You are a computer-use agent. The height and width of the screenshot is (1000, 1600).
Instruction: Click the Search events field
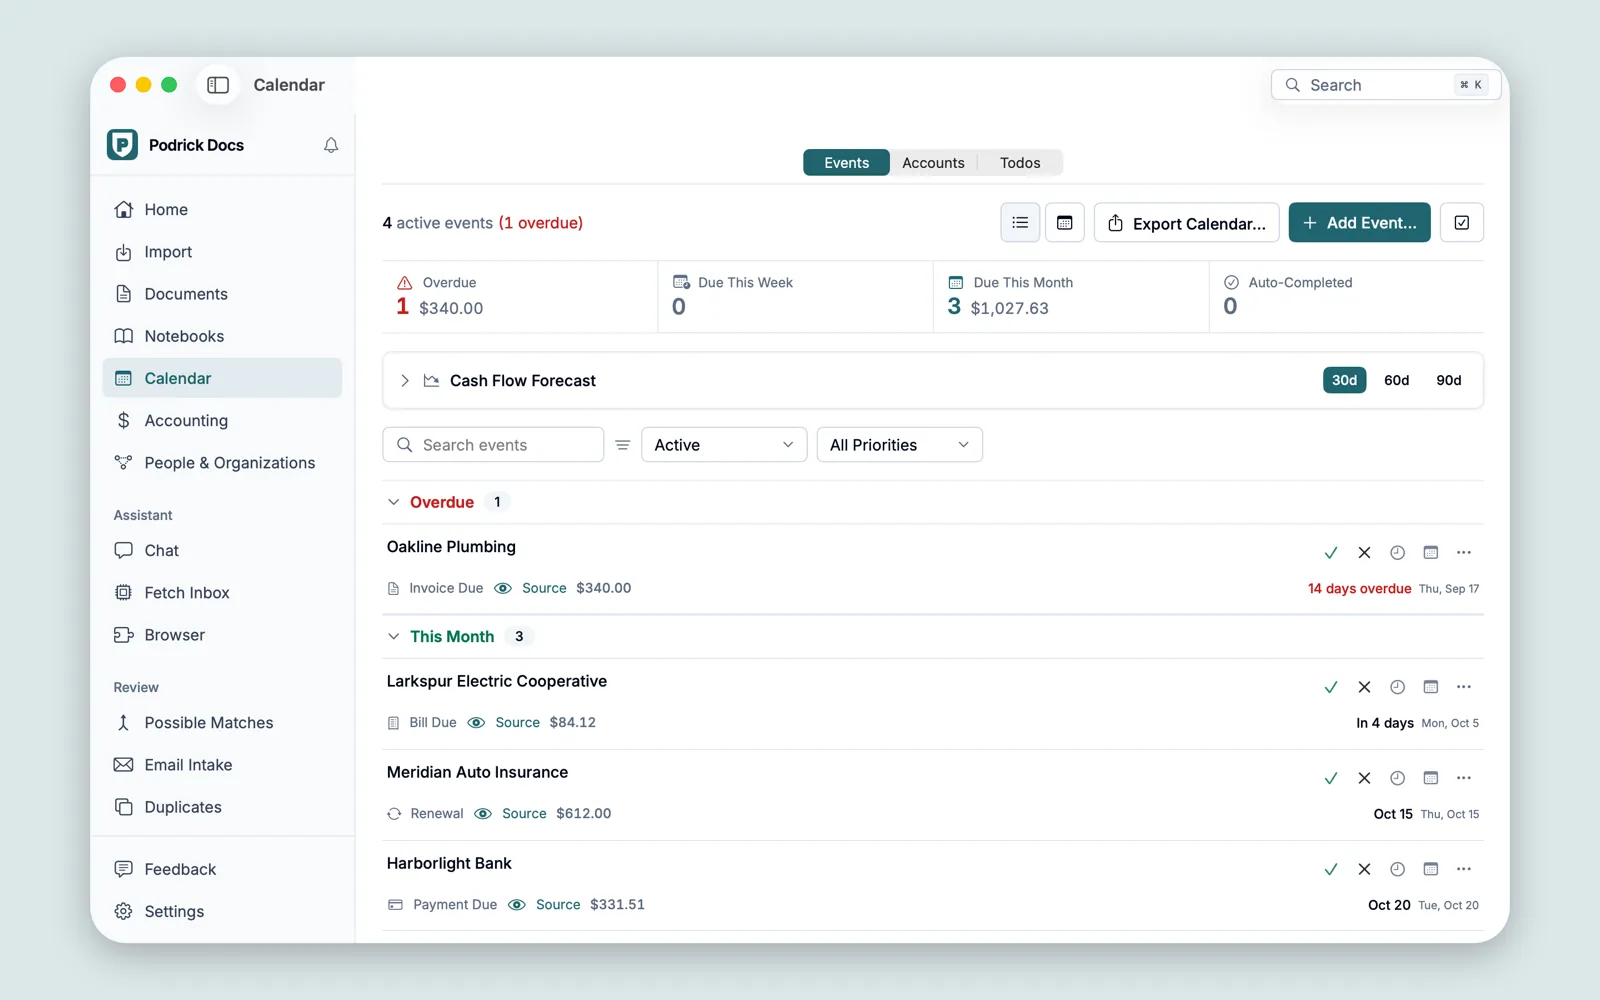493,445
